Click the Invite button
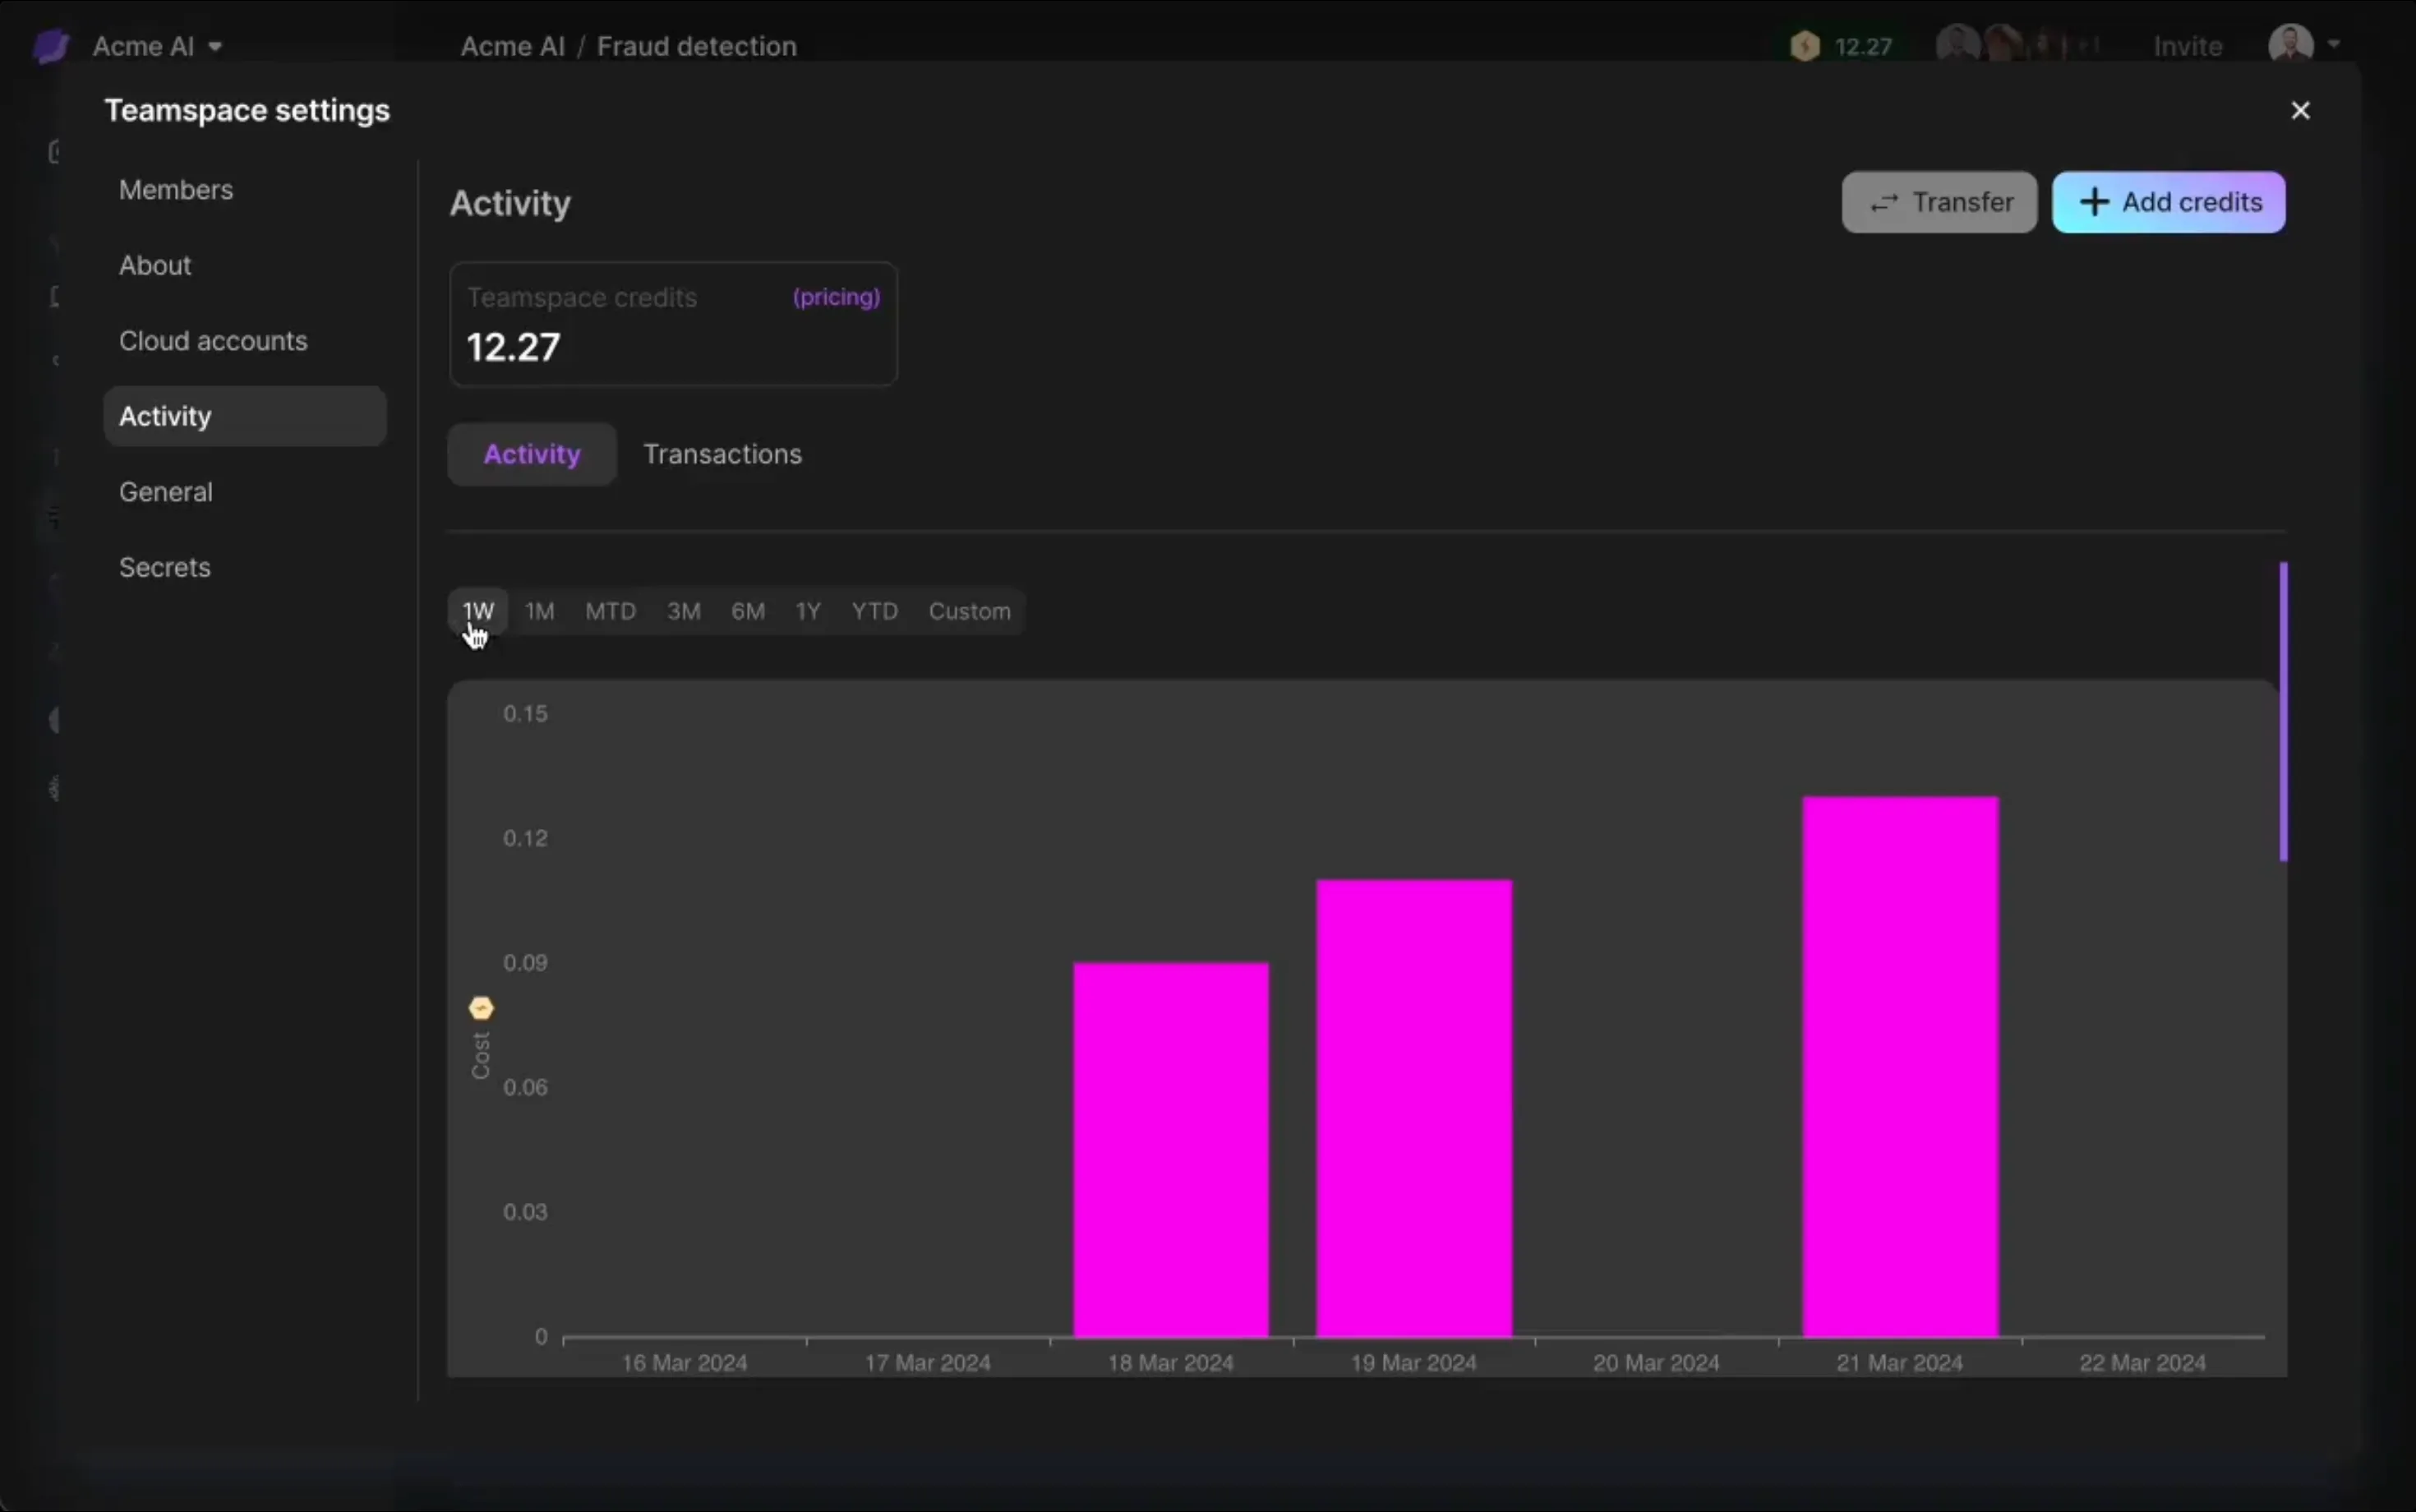 pos(2187,46)
